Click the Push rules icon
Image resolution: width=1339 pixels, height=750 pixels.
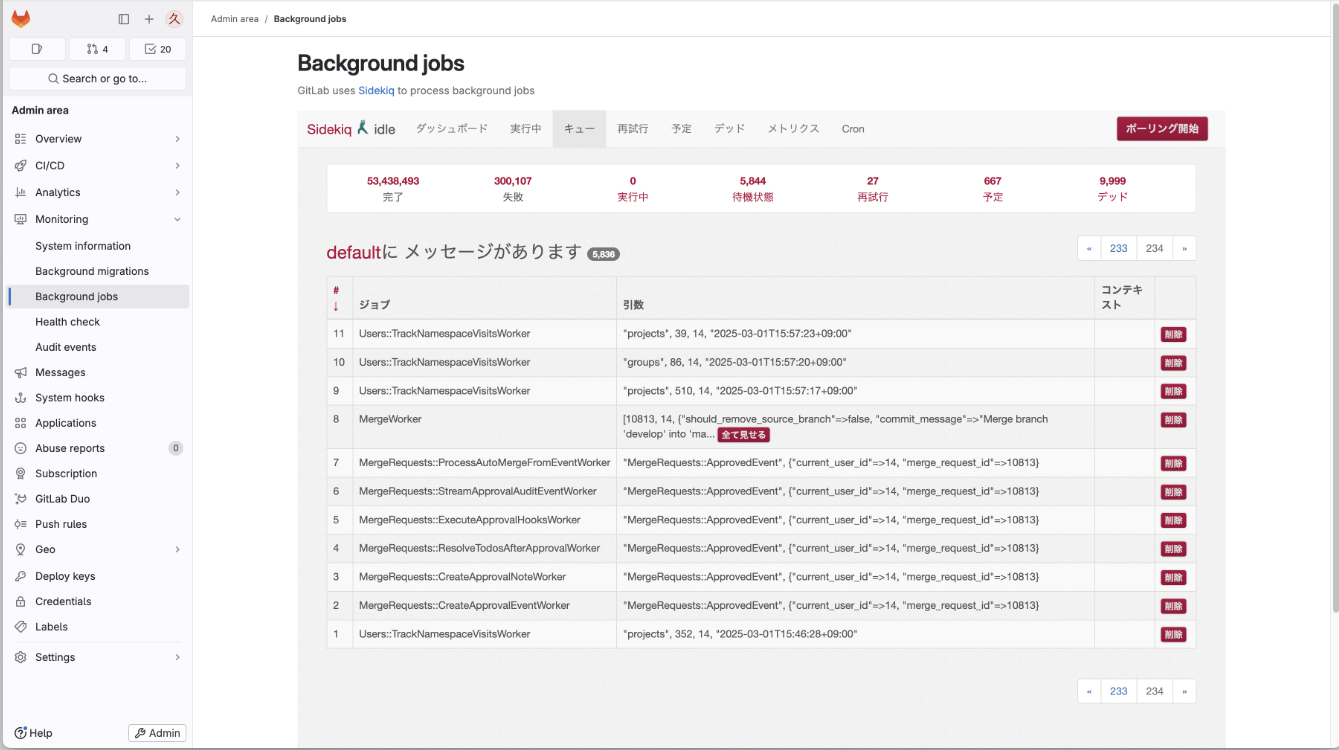tap(21, 524)
